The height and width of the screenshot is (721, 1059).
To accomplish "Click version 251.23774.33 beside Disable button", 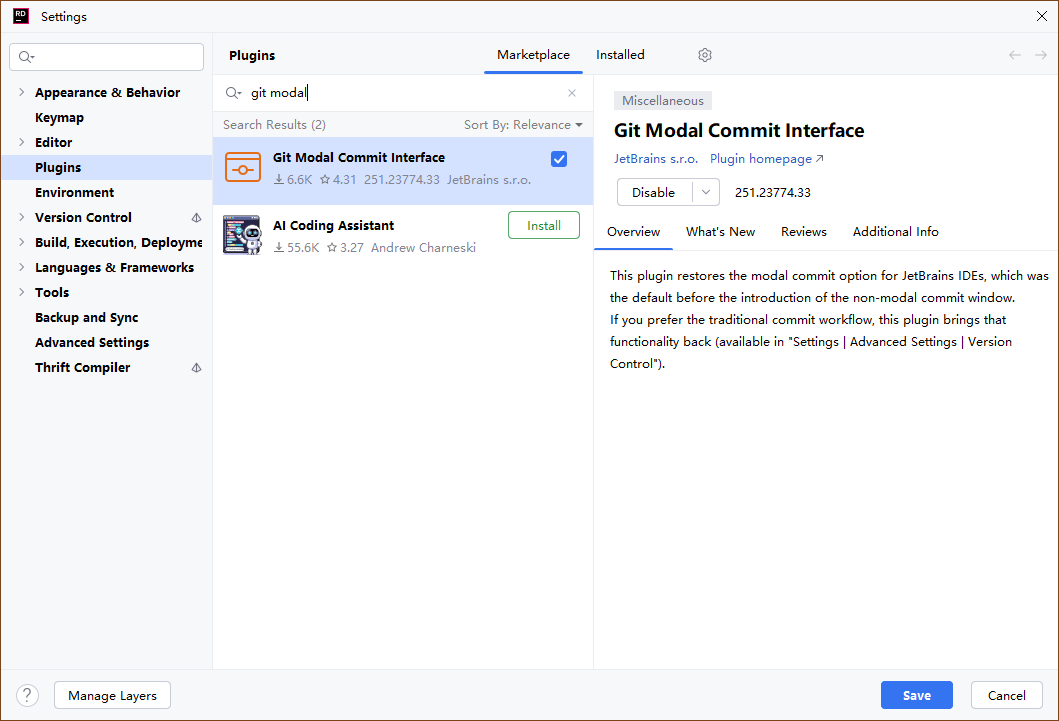I will [x=773, y=192].
